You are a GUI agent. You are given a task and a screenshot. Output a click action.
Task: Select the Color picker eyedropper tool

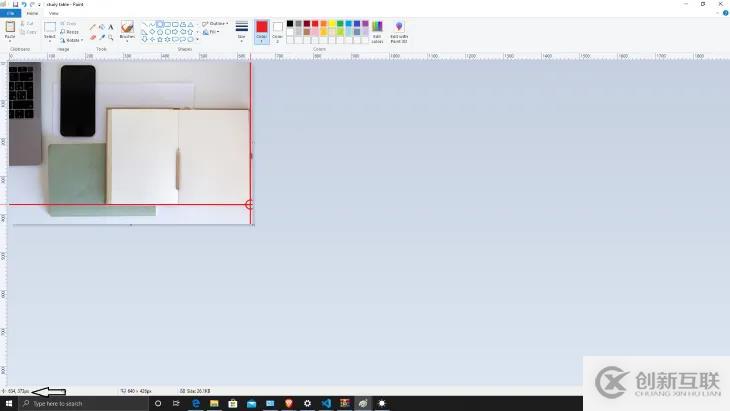click(101, 37)
